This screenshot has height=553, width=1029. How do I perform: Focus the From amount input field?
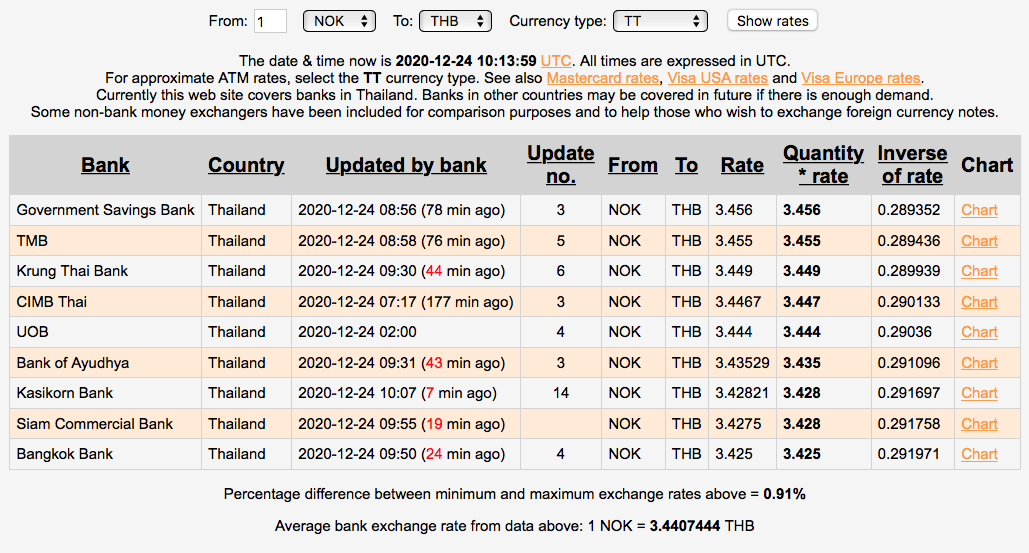pyautogui.click(x=270, y=21)
